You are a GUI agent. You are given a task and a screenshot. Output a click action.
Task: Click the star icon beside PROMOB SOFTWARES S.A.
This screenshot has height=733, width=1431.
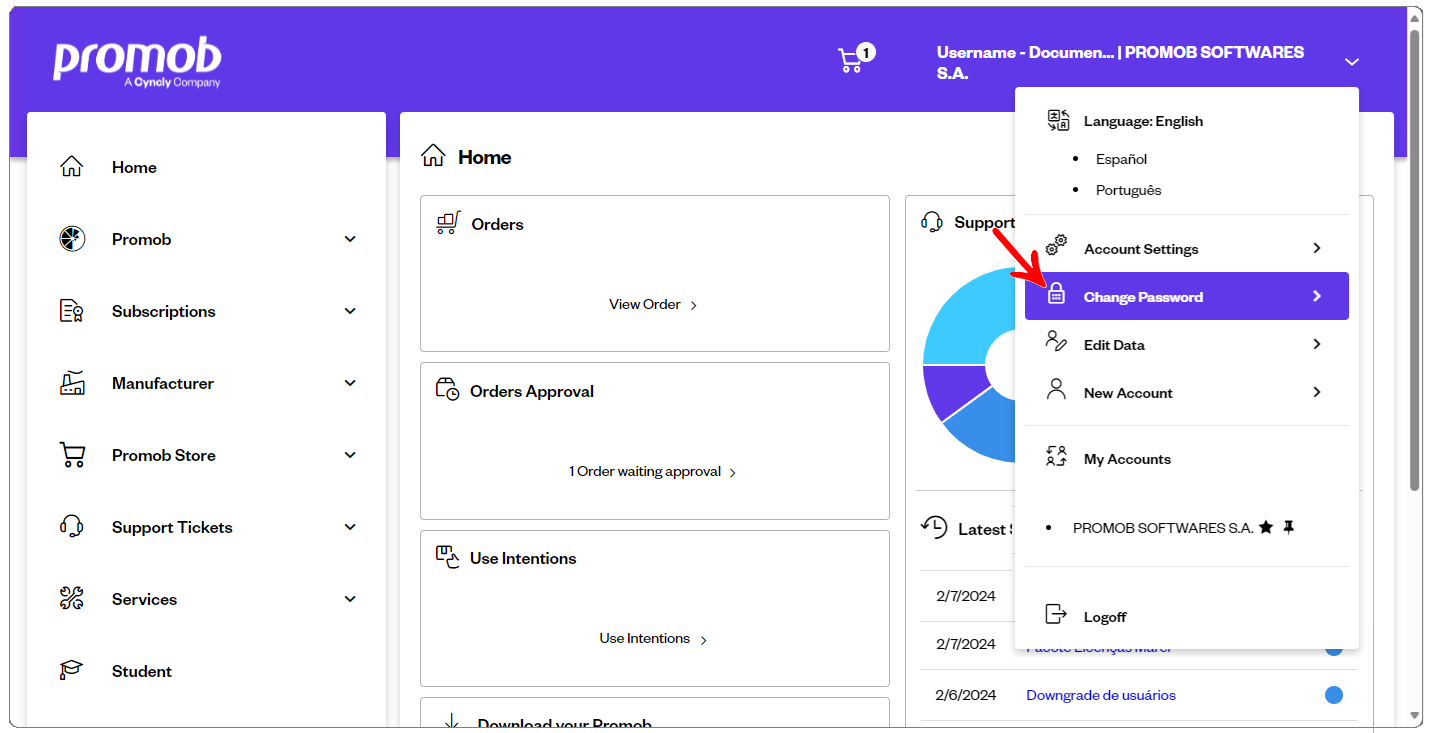1266,527
